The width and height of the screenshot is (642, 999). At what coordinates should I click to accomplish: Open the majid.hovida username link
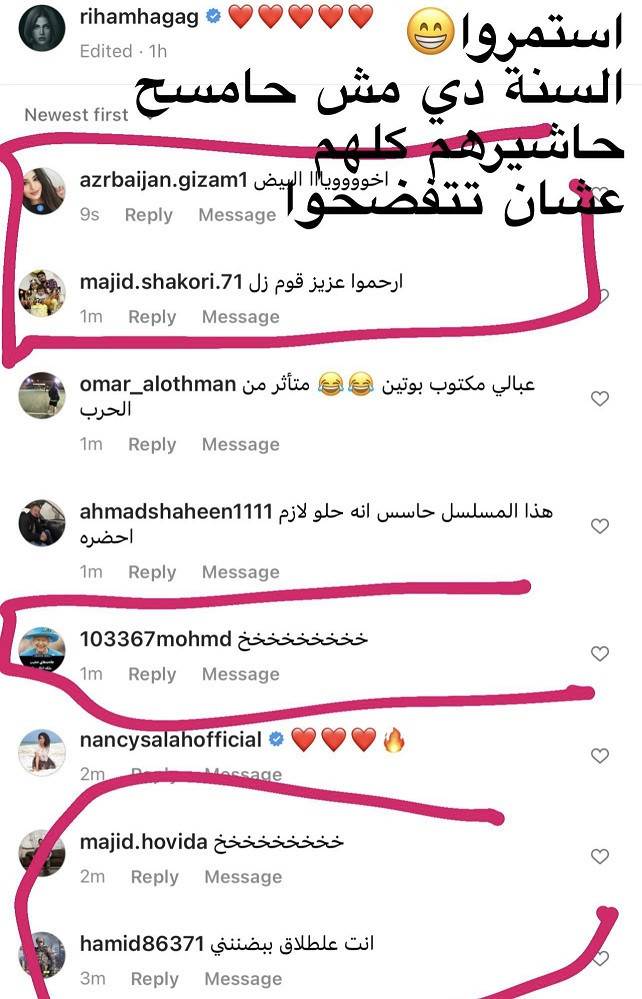(x=144, y=842)
